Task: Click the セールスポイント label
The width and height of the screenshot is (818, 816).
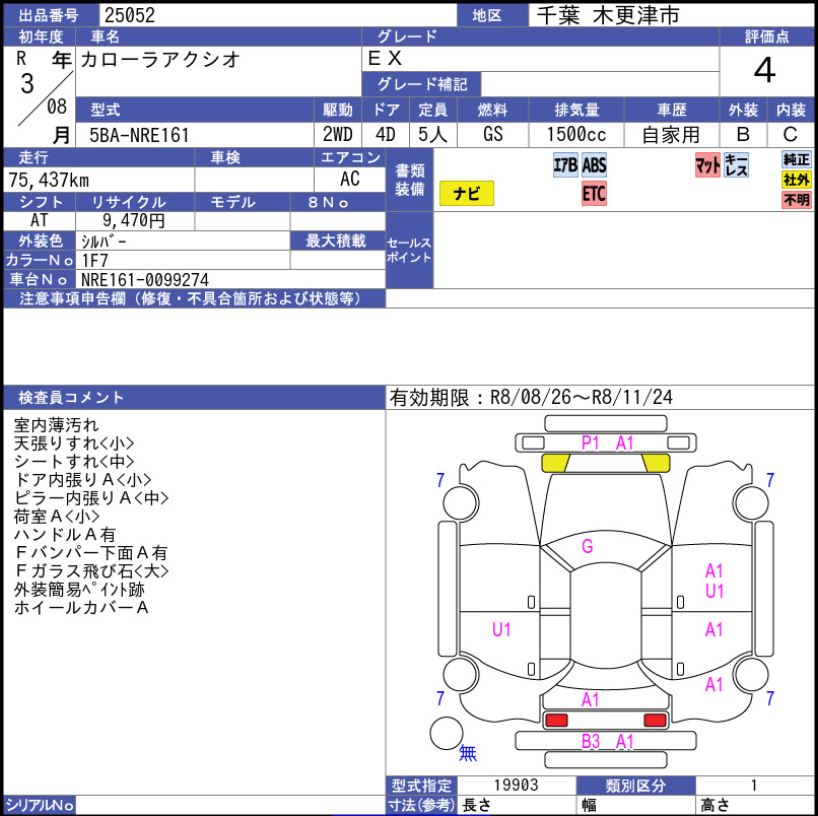Action: [x=409, y=250]
